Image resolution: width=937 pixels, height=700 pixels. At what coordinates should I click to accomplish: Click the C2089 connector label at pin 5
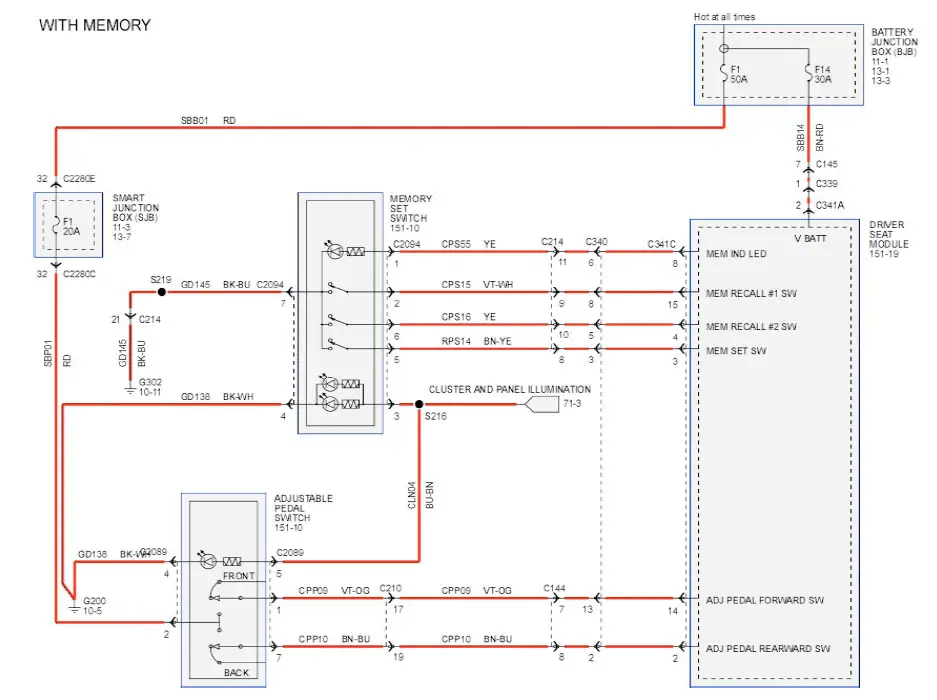tap(290, 553)
